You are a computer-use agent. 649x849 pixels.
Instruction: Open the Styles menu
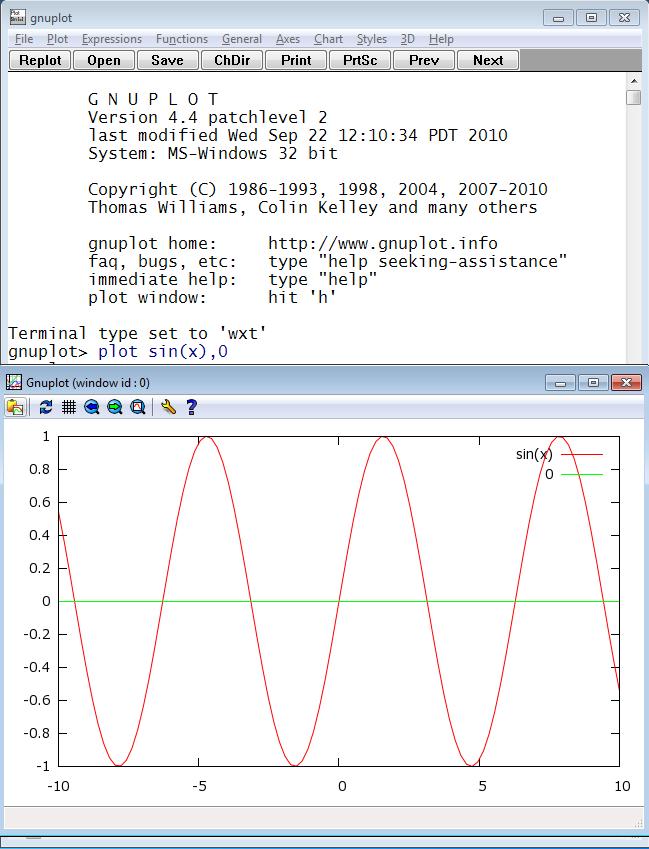click(x=372, y=39)
